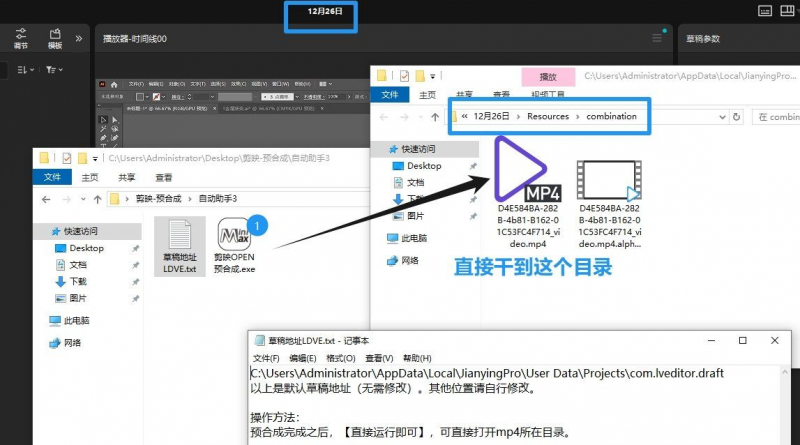Open the 文件 tab in 自动助手3 window
The width and height of the screenshot is (800, 445).
click(x=52, y=177)
